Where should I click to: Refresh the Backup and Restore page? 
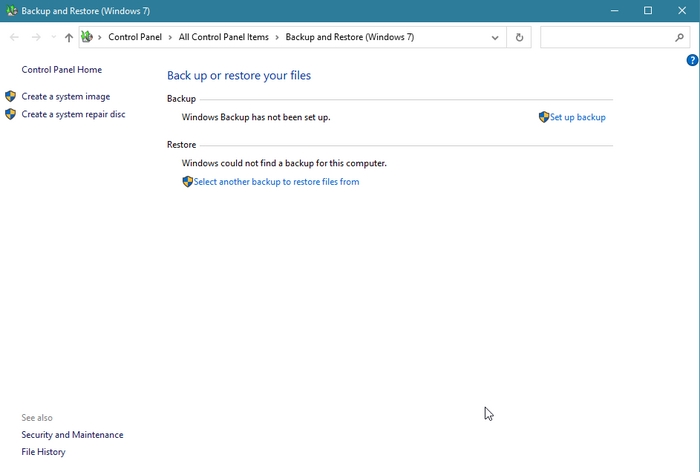[x=519, y=37]
